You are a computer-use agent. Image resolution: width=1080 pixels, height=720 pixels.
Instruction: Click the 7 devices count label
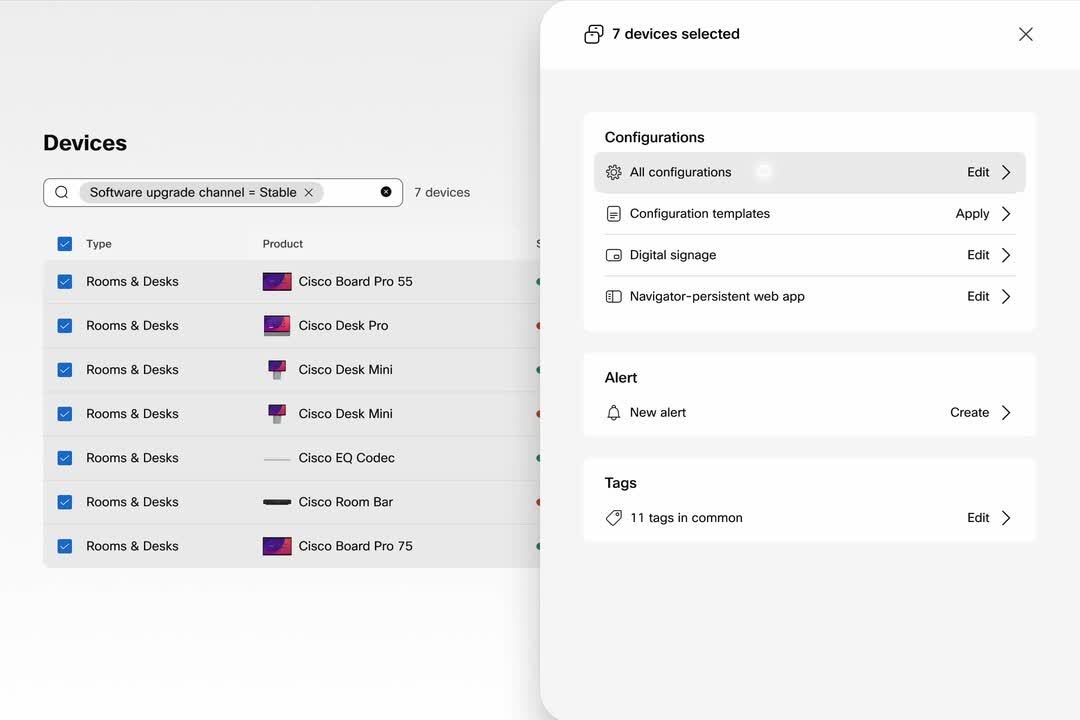coord(442,192)
